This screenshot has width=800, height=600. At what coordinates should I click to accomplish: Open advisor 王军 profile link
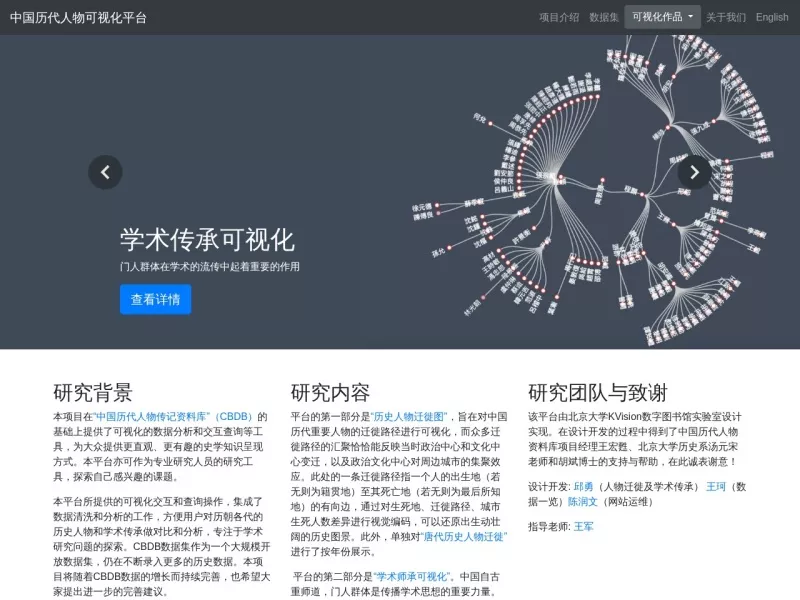(x=584, y=527)
